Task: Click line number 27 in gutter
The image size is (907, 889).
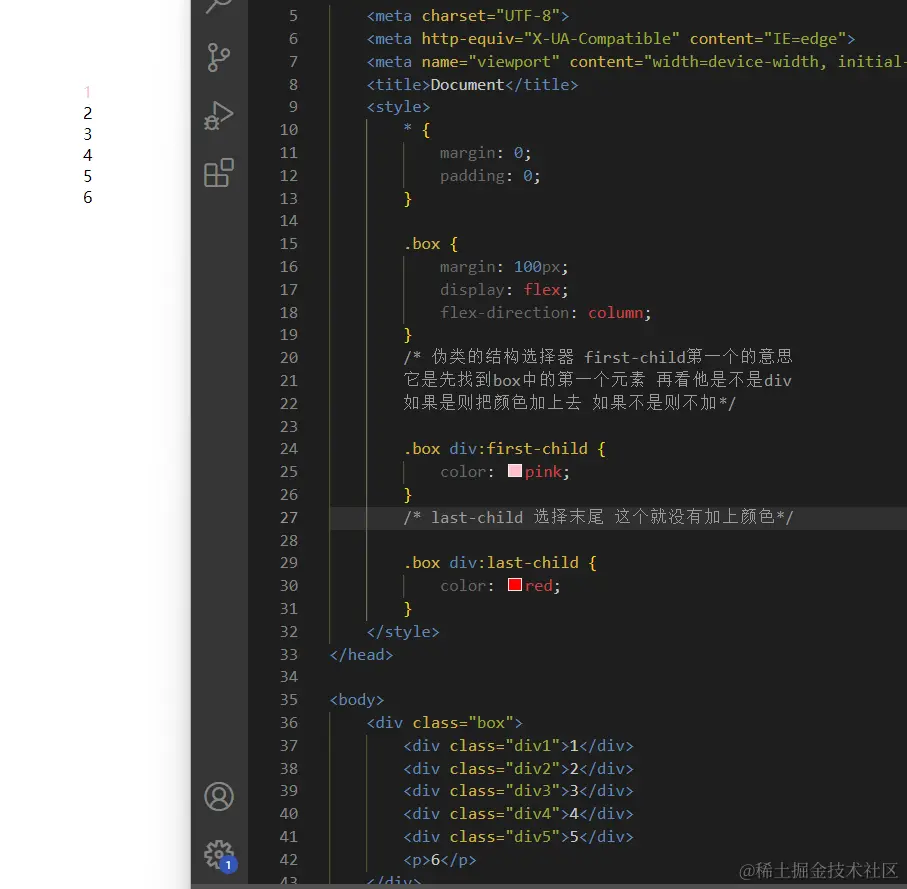Action: point(289,518)
